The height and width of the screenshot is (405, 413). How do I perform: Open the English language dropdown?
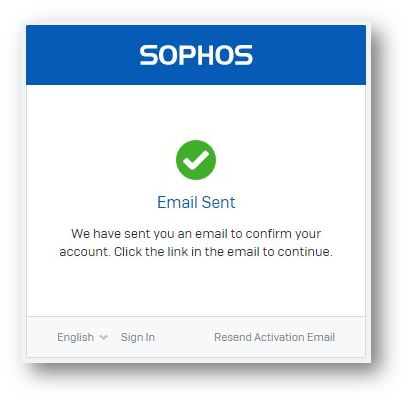point(82,337)
